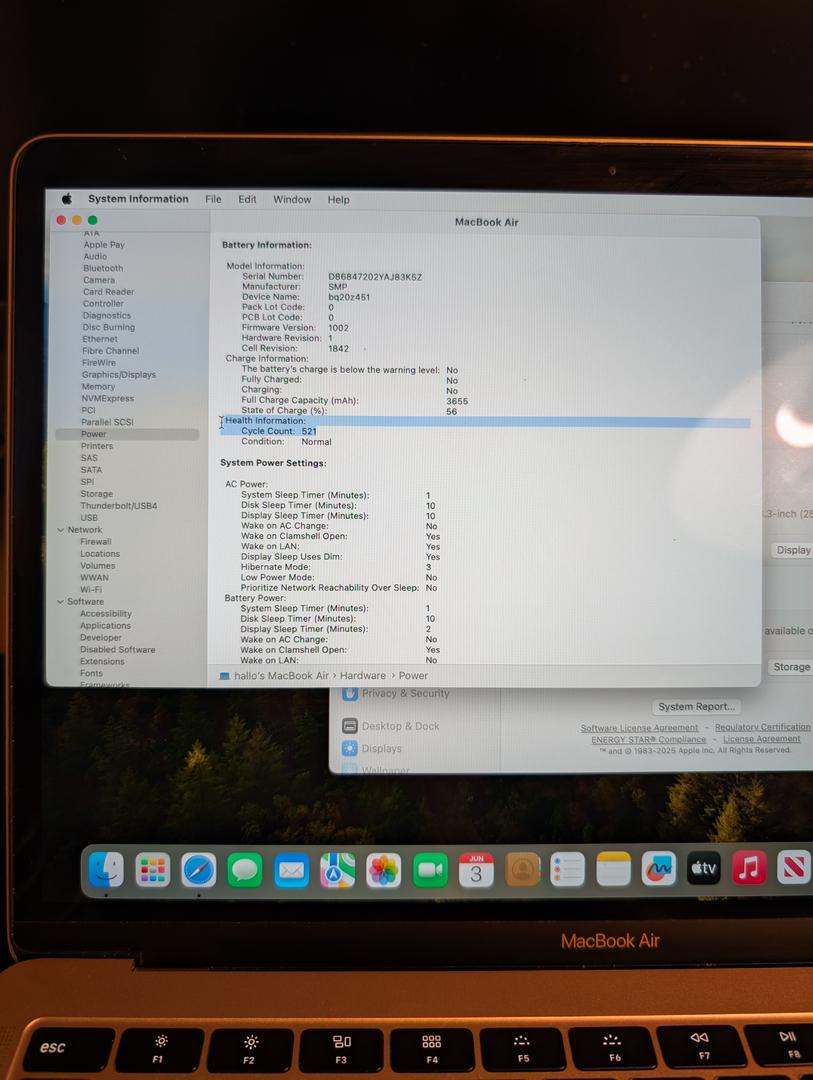Click laptop icon in path bar
The width and height of the screenshot is (813, 1080).
[224, 676]
